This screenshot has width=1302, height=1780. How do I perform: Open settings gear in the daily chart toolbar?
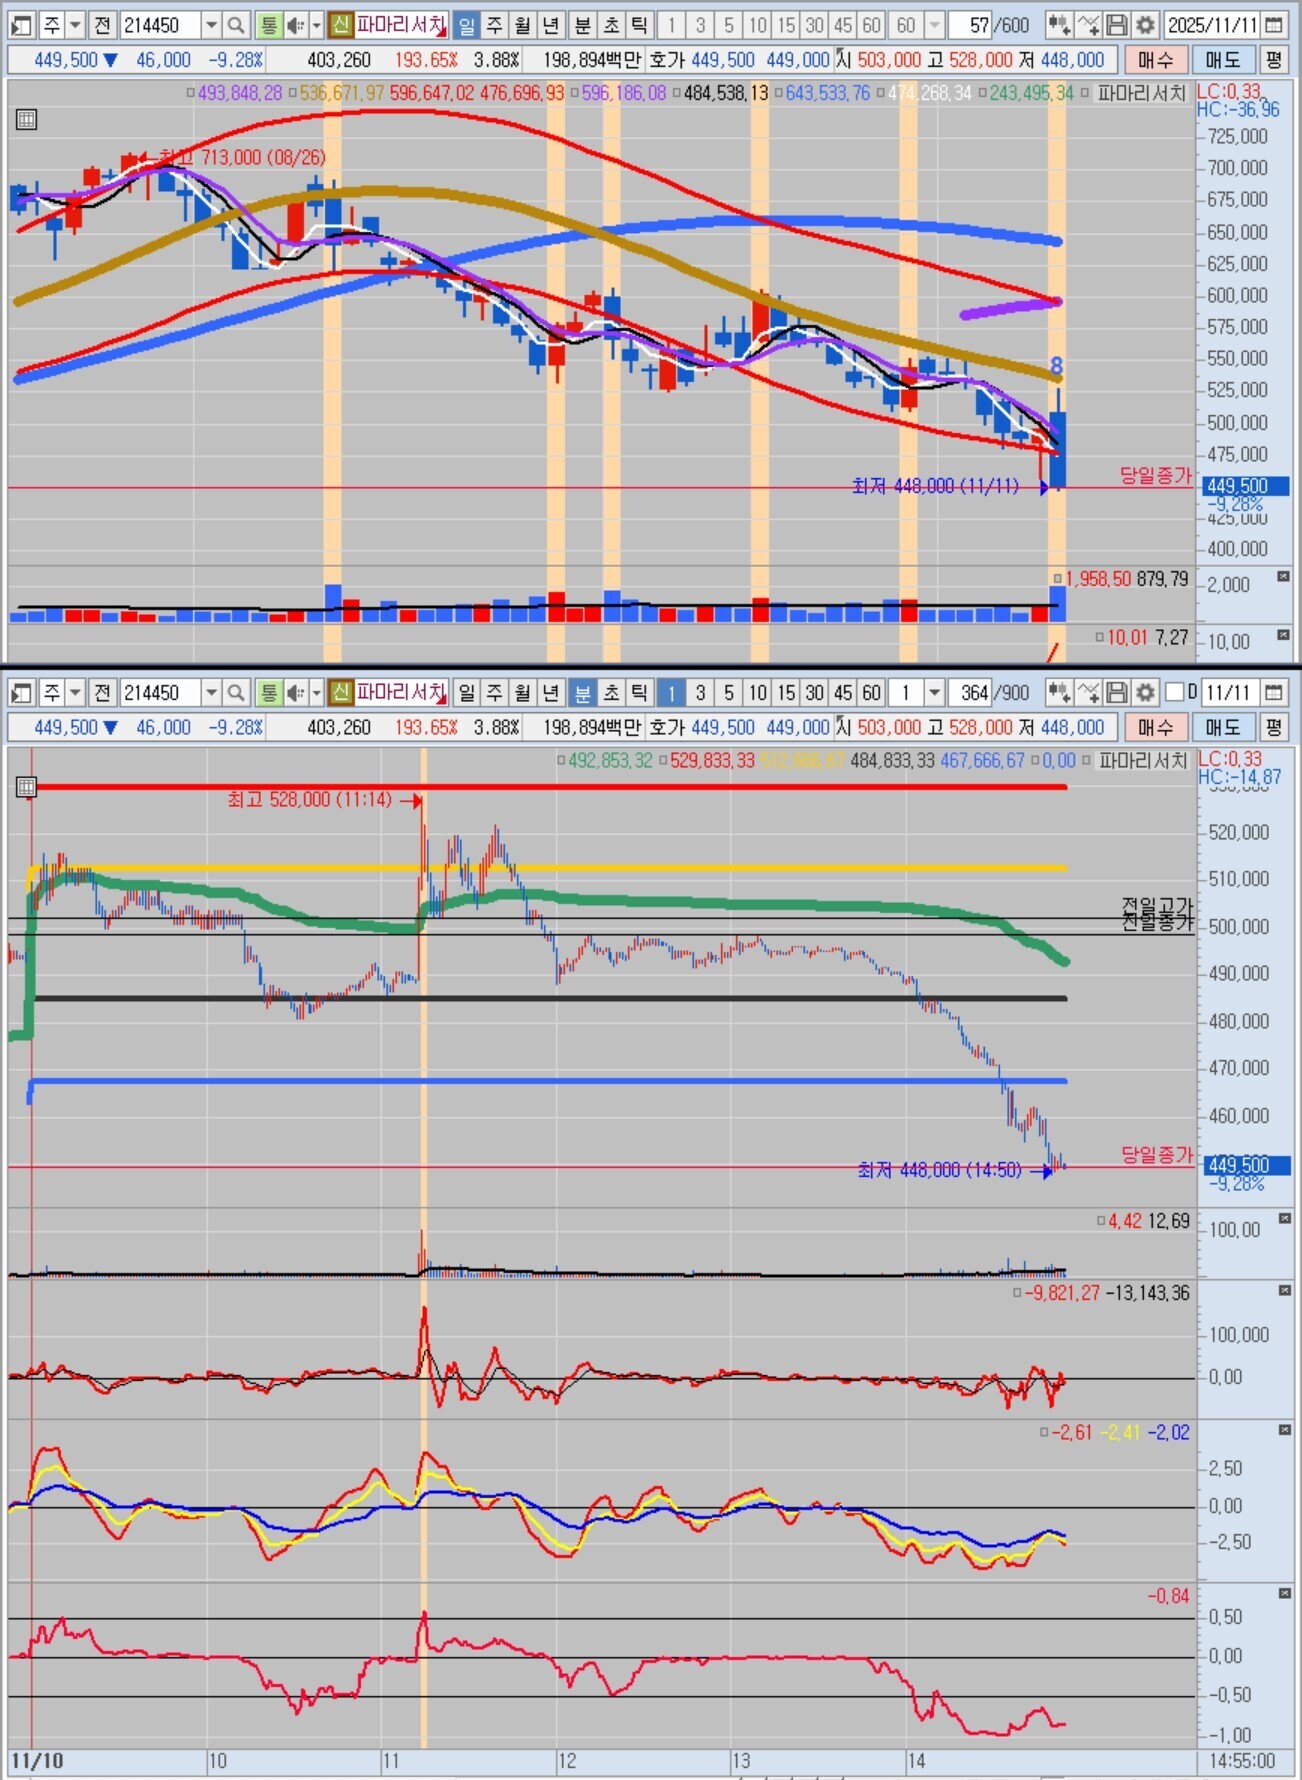pos(1145,25)
